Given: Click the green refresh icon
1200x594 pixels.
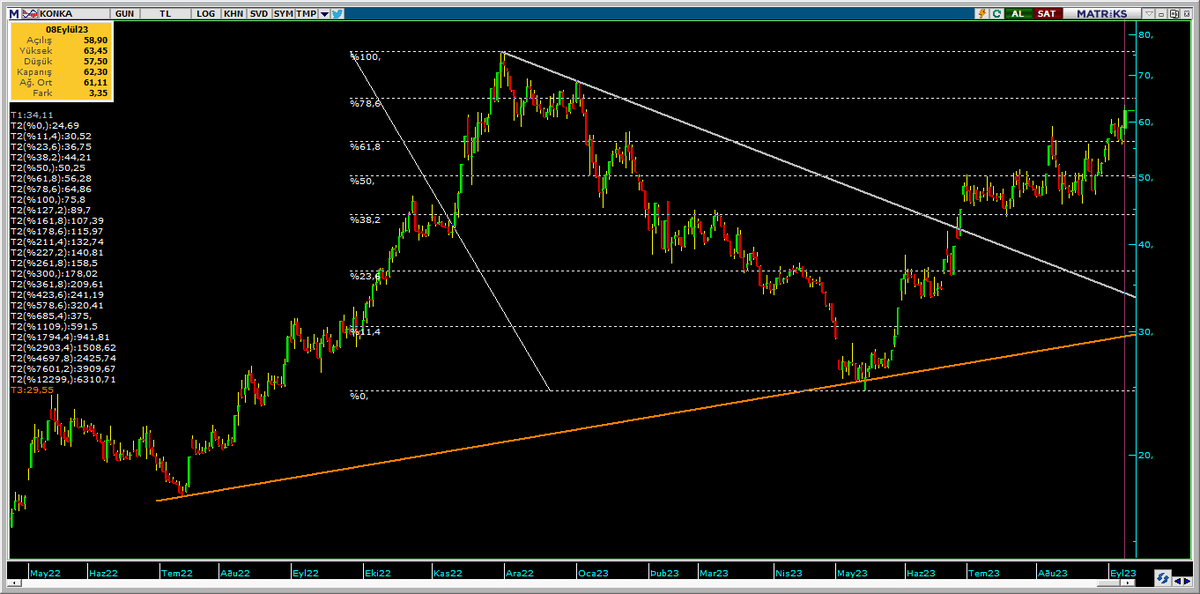Looking at the screenshot, I should [997, 14].
